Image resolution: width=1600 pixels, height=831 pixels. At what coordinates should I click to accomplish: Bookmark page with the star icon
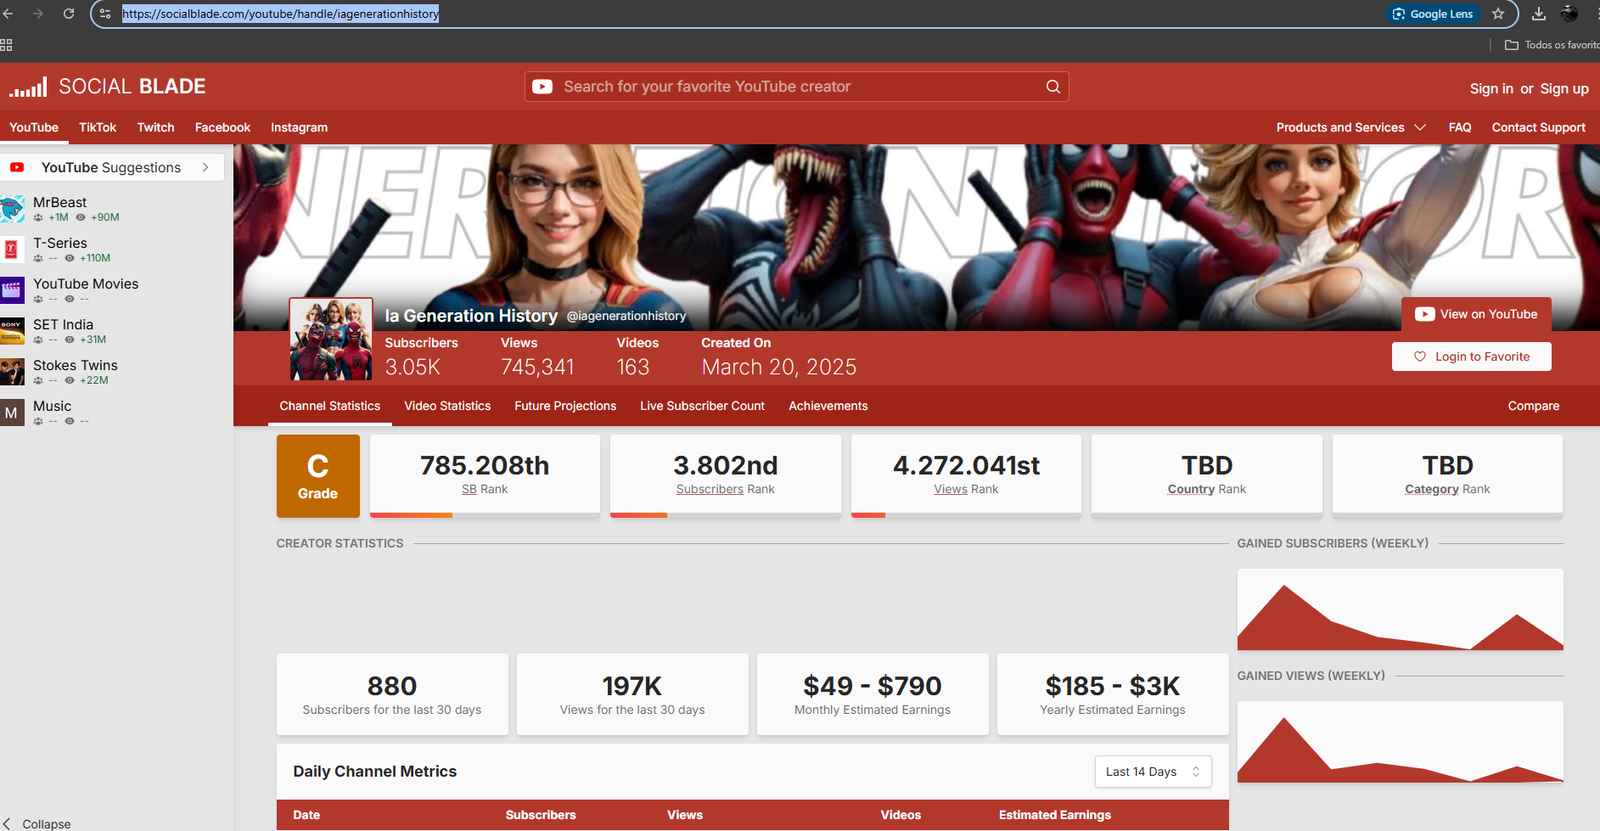1498,14
